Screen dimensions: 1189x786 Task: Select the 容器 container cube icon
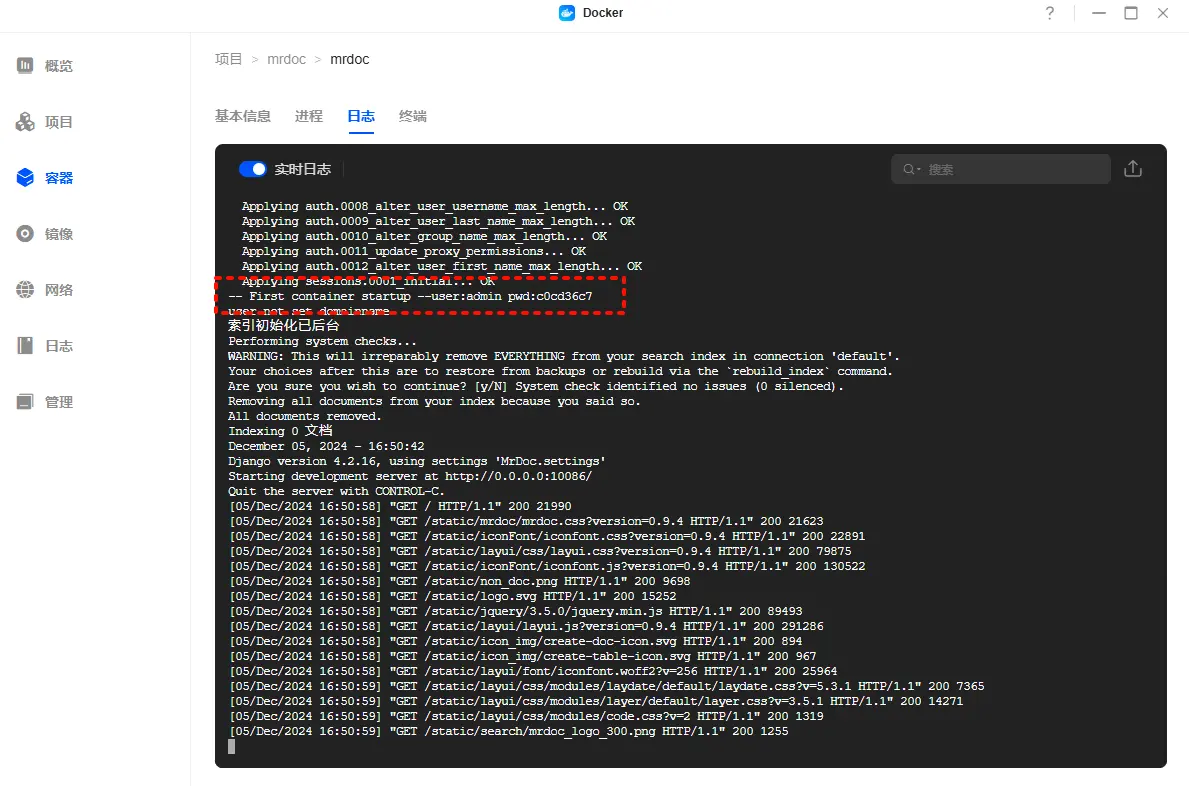click(x=26, y=178)
